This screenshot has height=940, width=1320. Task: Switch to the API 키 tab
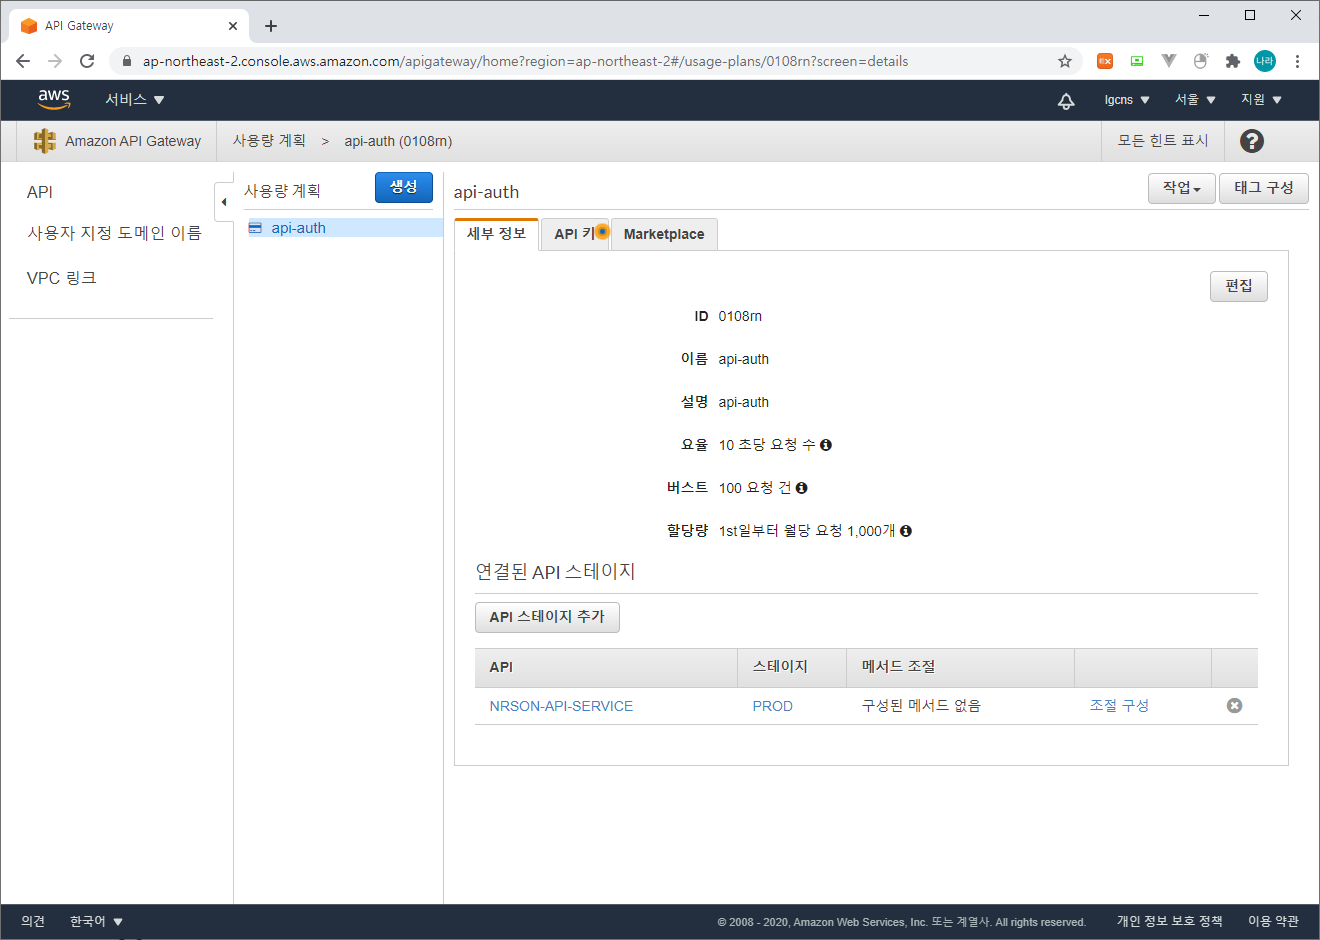(x=575, y=234)
